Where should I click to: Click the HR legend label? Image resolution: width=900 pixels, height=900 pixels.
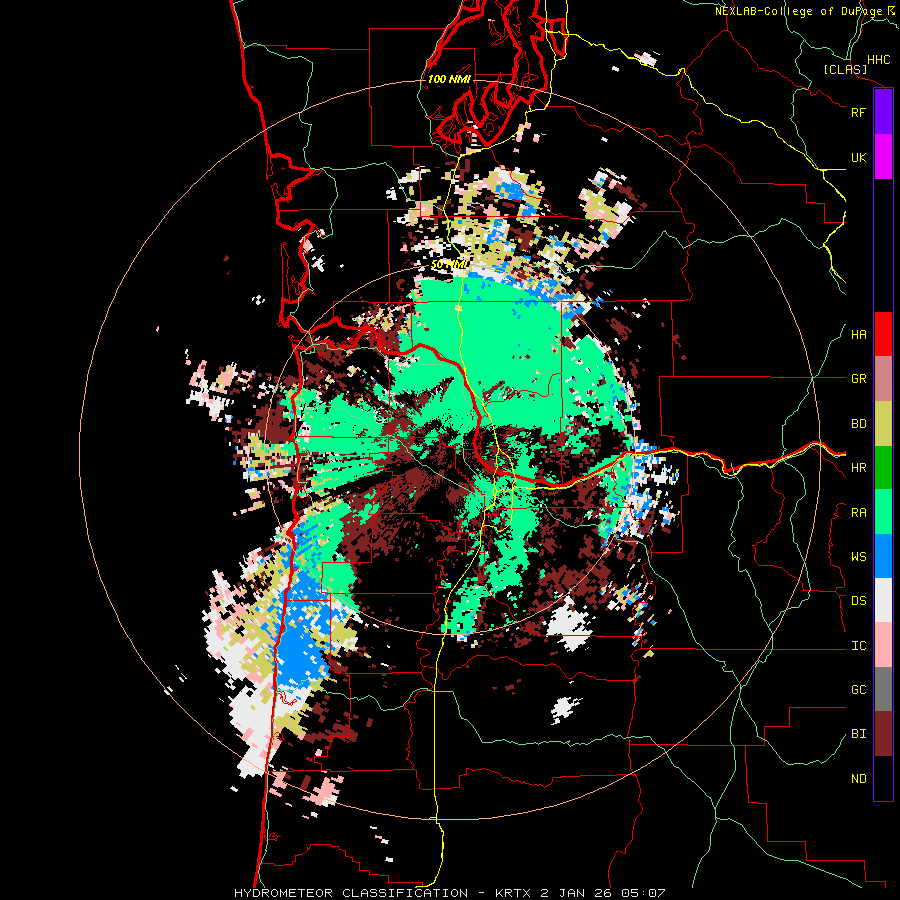tap(858, 468)
